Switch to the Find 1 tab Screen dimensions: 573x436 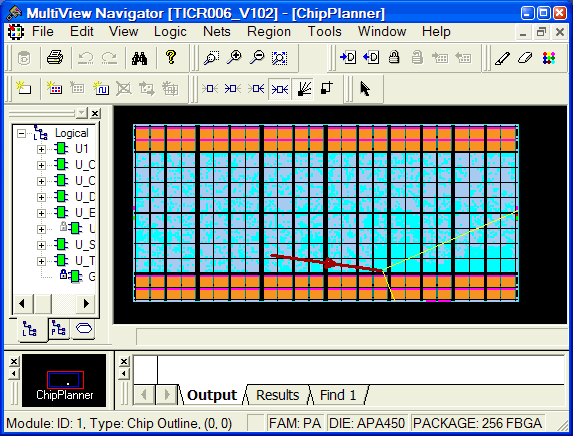click(338, 395)
